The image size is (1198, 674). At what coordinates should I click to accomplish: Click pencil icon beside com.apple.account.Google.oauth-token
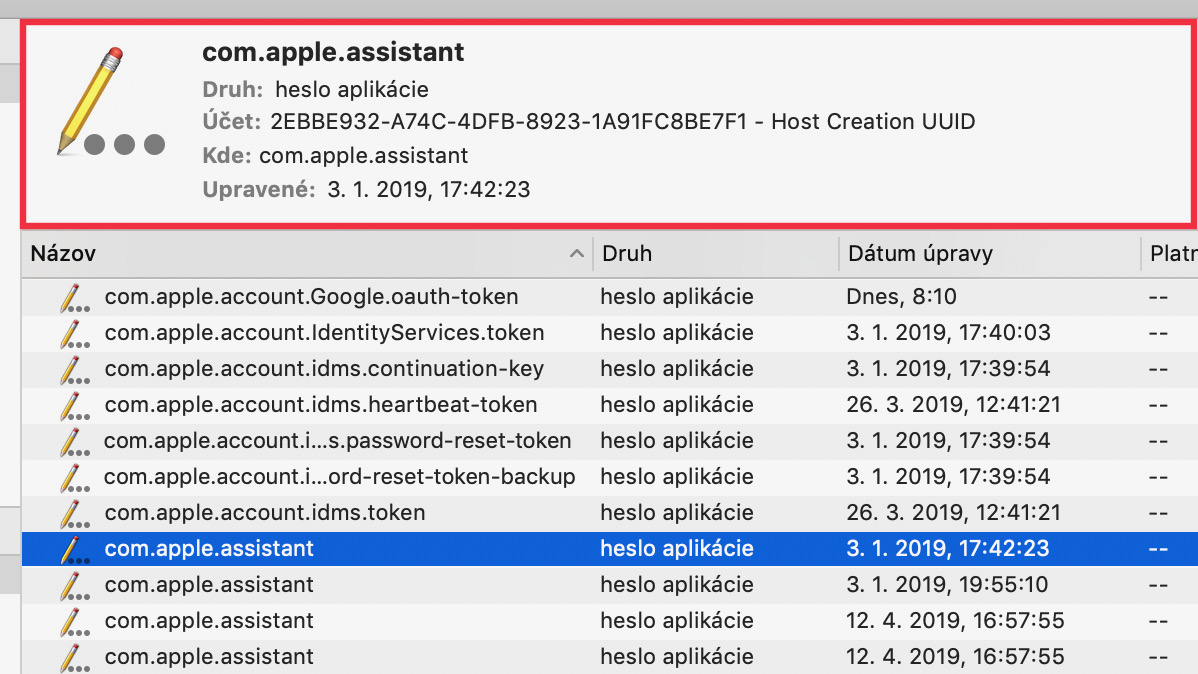tap(74, 297)
